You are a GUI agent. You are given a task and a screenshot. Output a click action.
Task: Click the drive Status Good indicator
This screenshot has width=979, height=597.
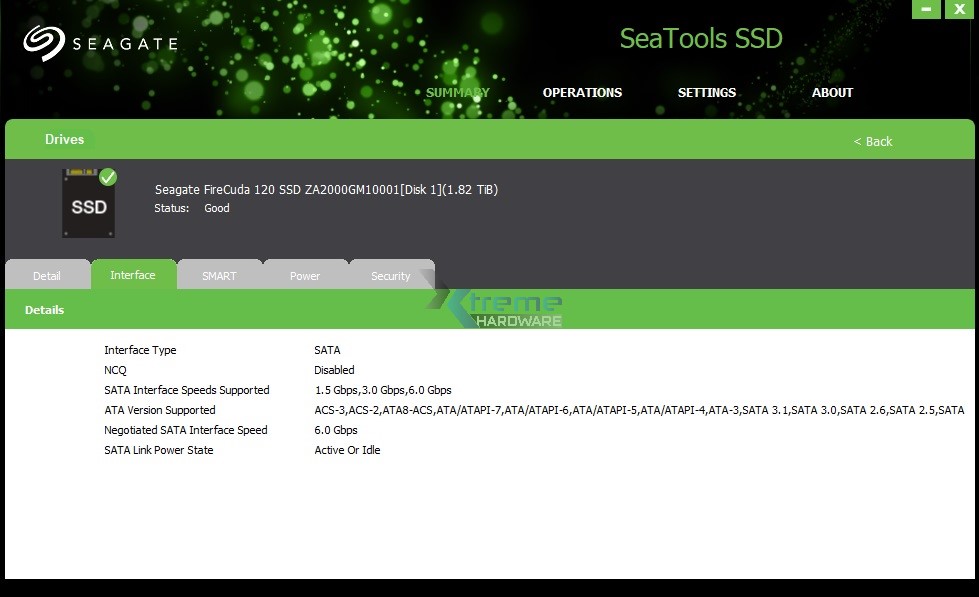(x=216, y=208)
